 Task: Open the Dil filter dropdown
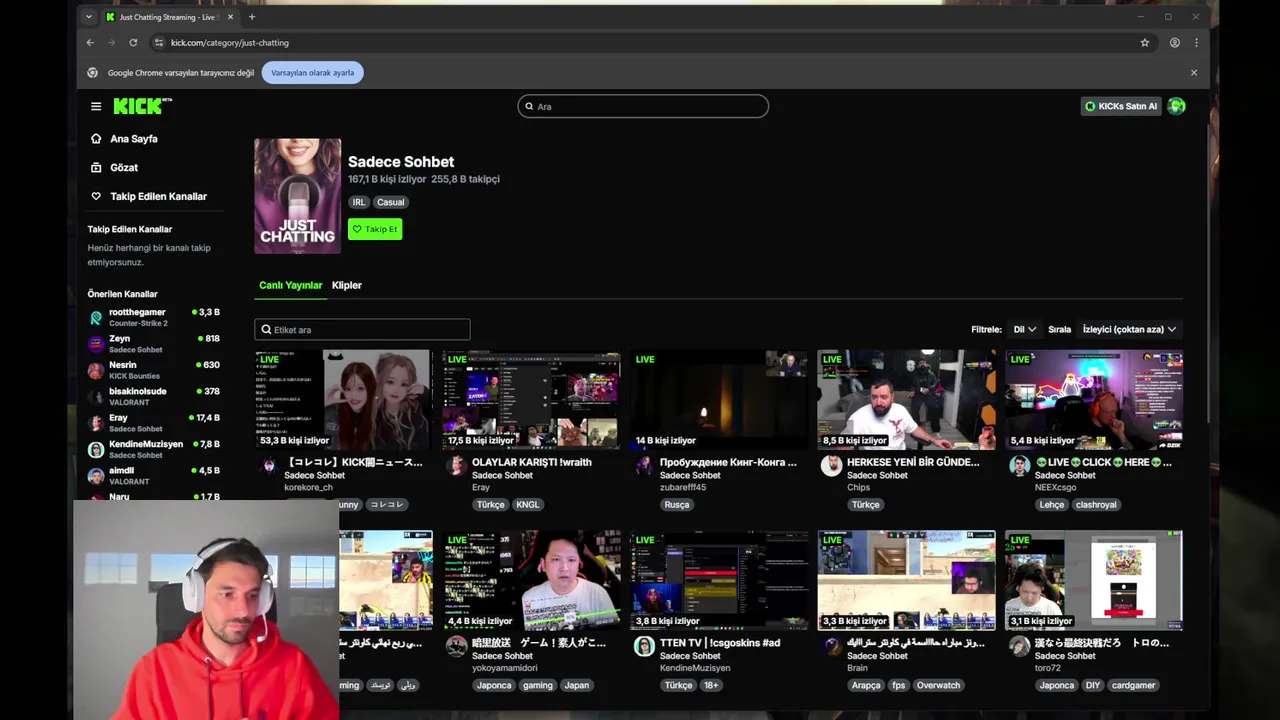pyautogui.click(x=1025, y=329)
